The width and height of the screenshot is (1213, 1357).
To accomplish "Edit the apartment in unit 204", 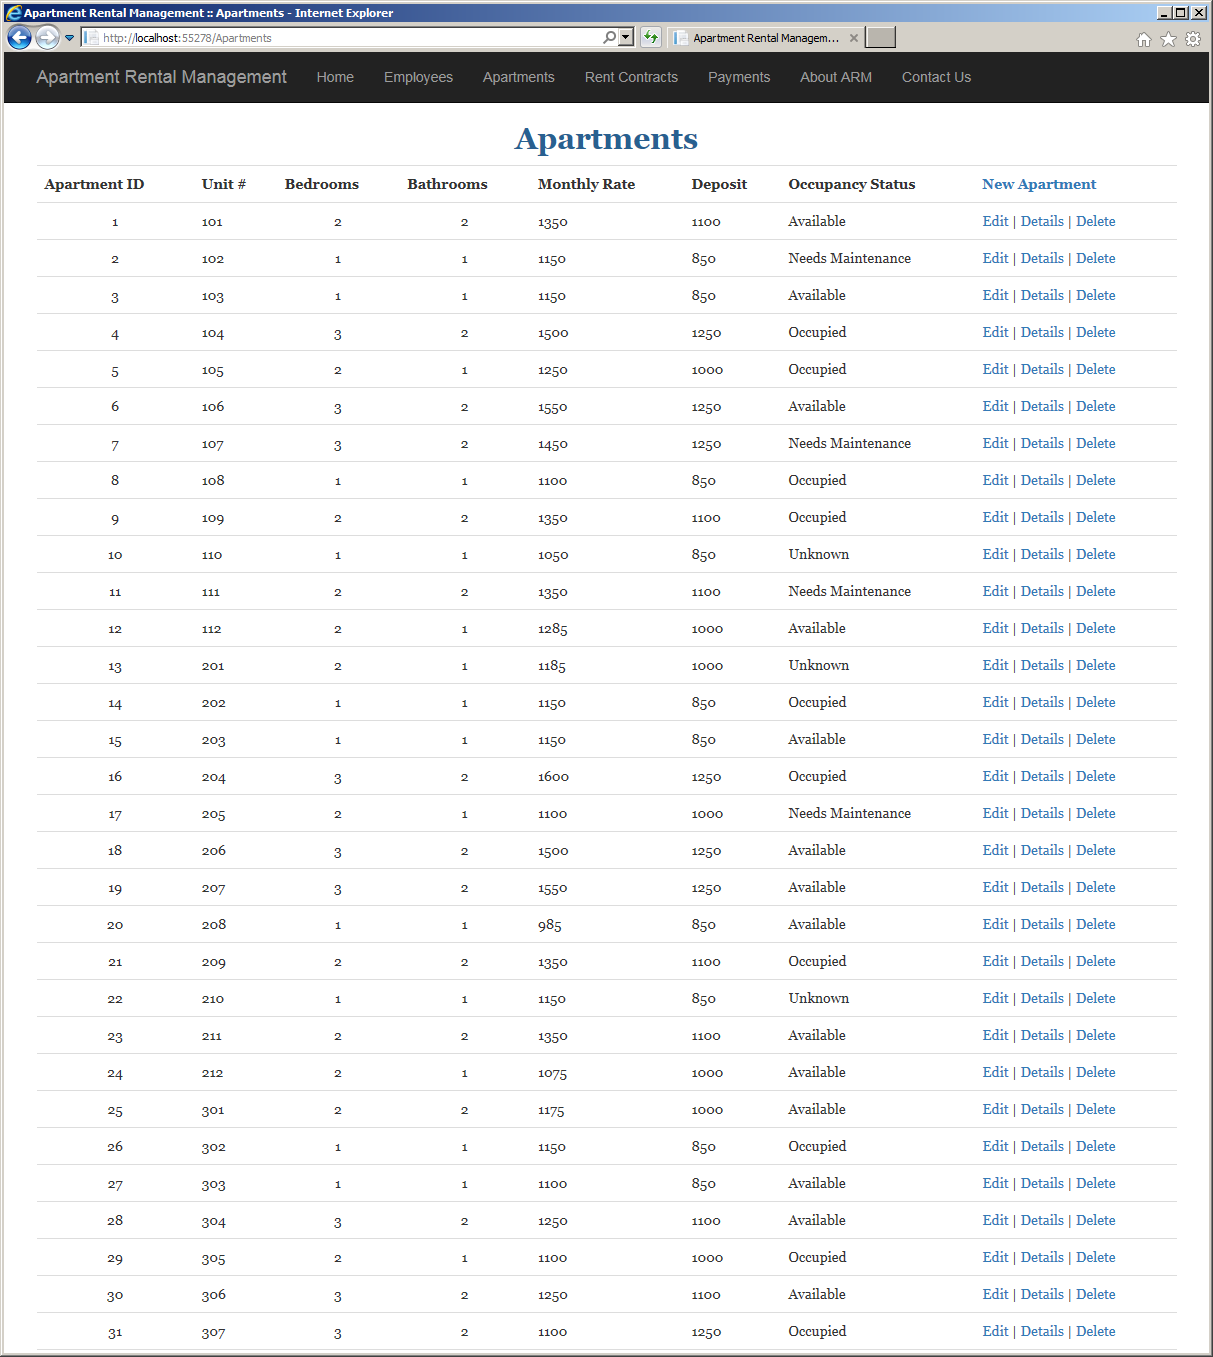I will coord(995,776).
